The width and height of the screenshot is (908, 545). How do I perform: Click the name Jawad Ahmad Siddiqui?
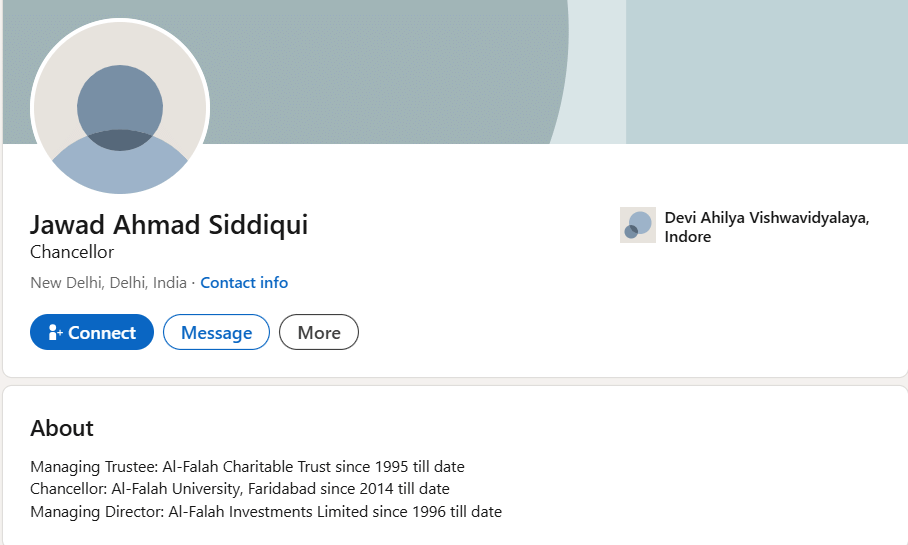tap(169, 225)
